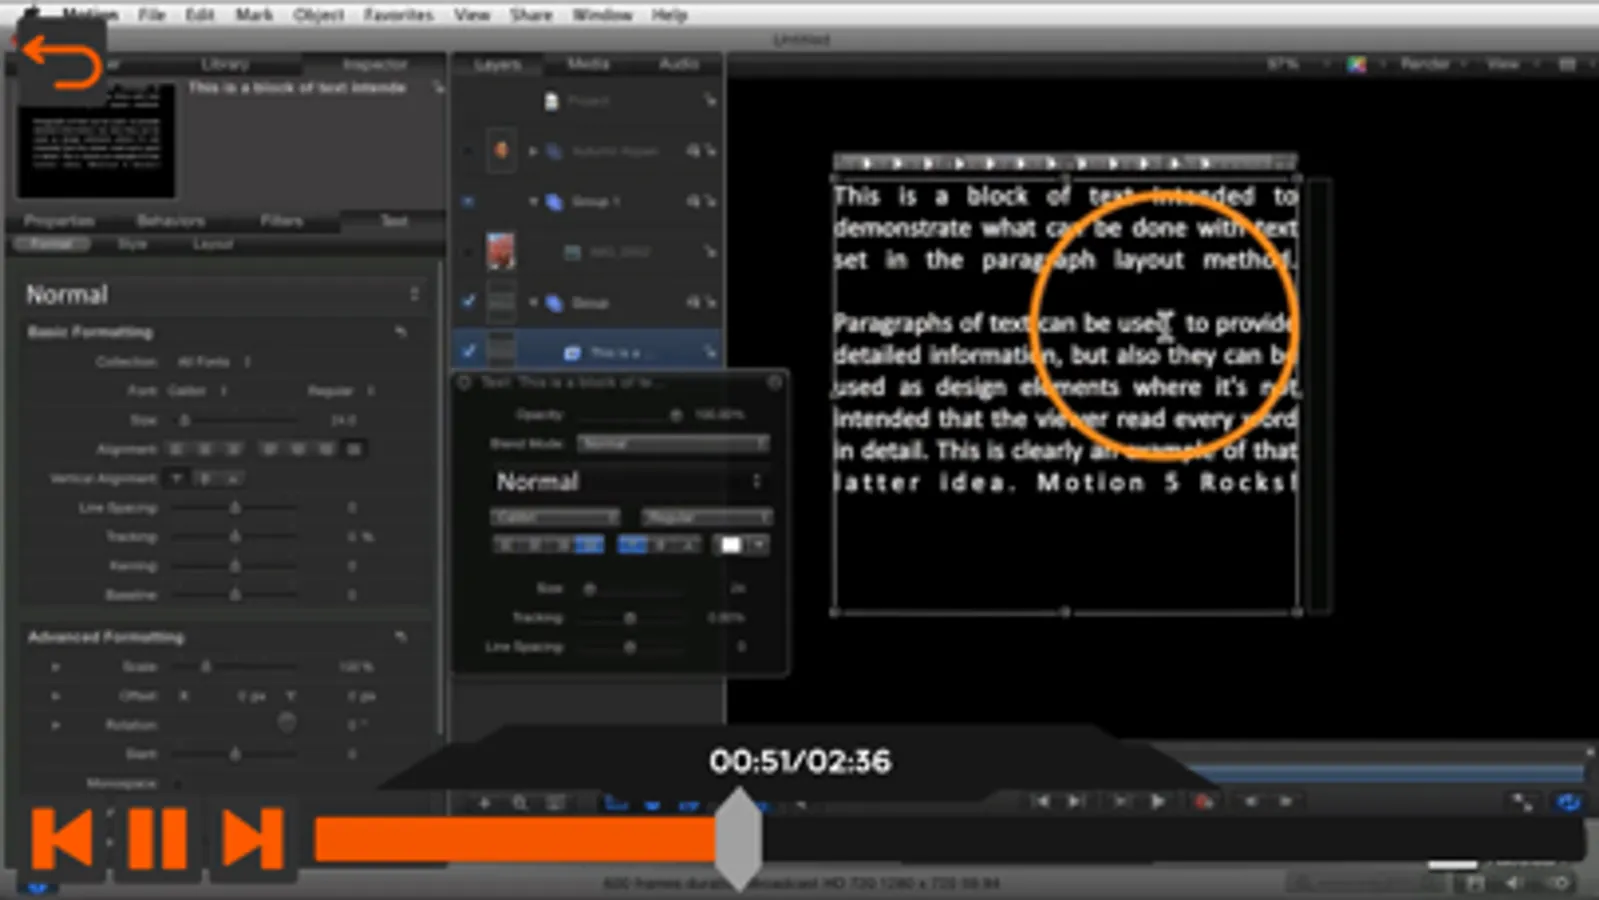Click text preview thumbnail in Inspector
1599x900 pixels.
pos(96,140)
